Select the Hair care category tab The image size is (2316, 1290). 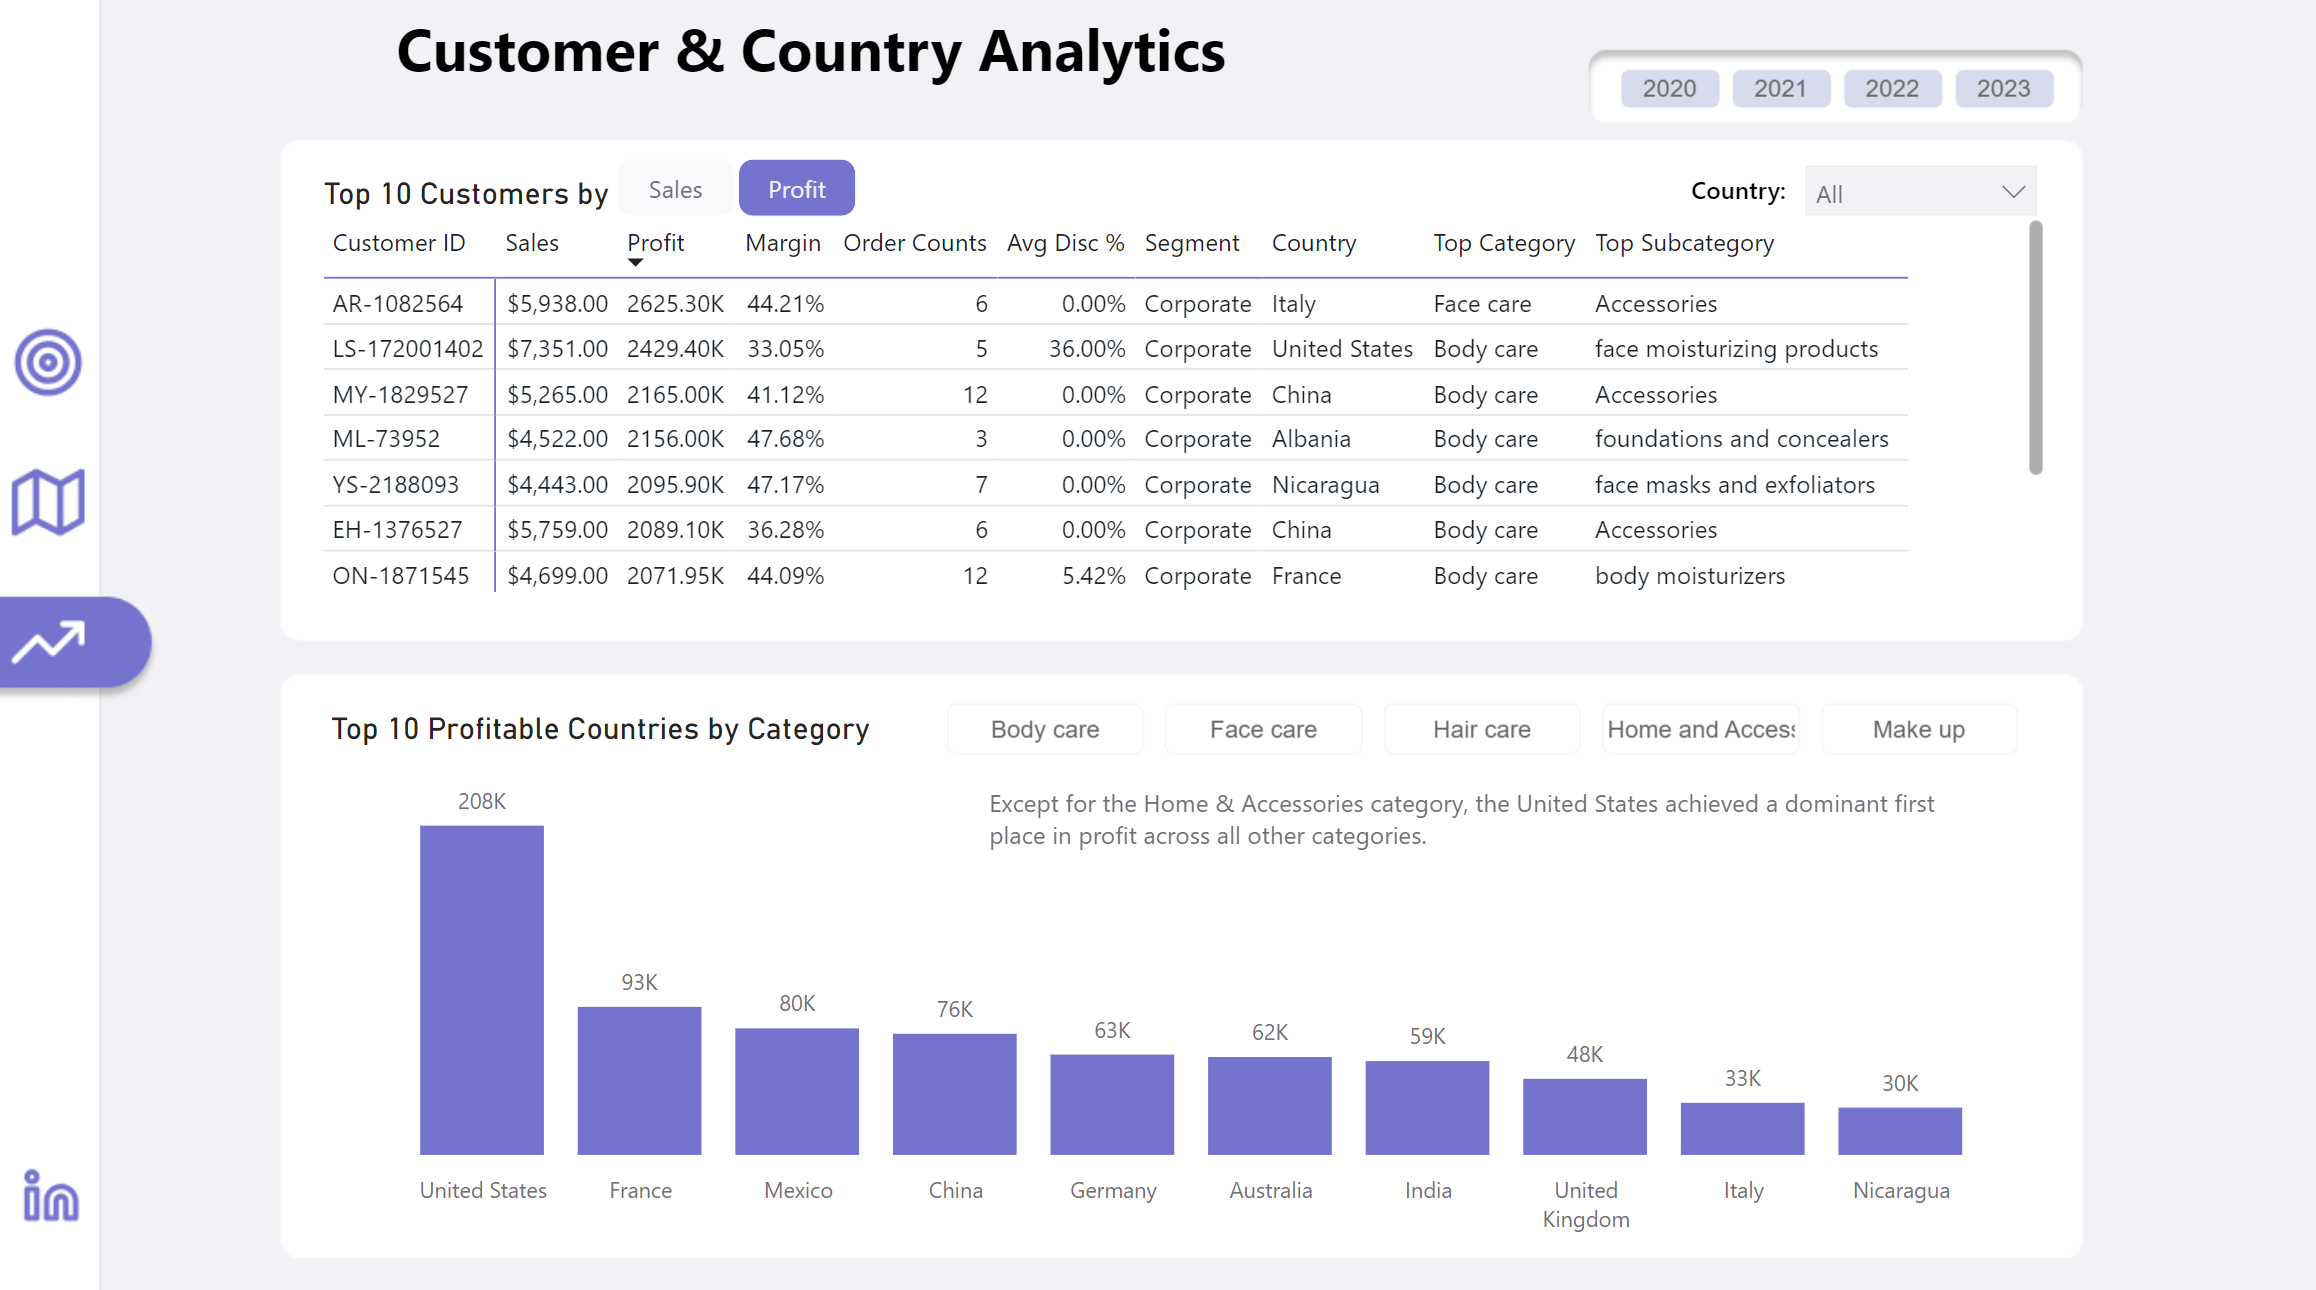click(1481, 730)
